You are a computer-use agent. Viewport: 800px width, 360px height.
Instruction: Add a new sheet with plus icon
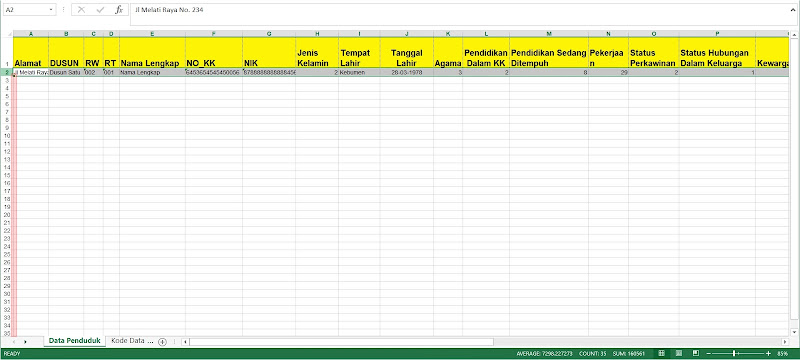point(162,342)
